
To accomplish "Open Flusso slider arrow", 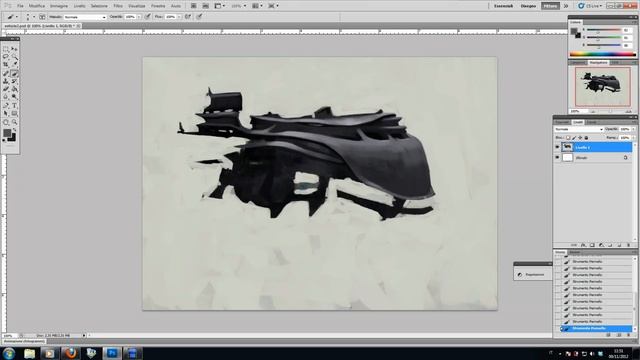I will click(179, 17).
